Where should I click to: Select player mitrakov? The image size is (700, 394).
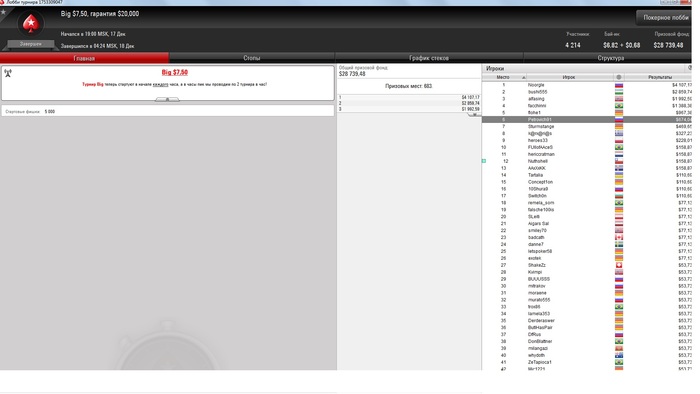537,286
